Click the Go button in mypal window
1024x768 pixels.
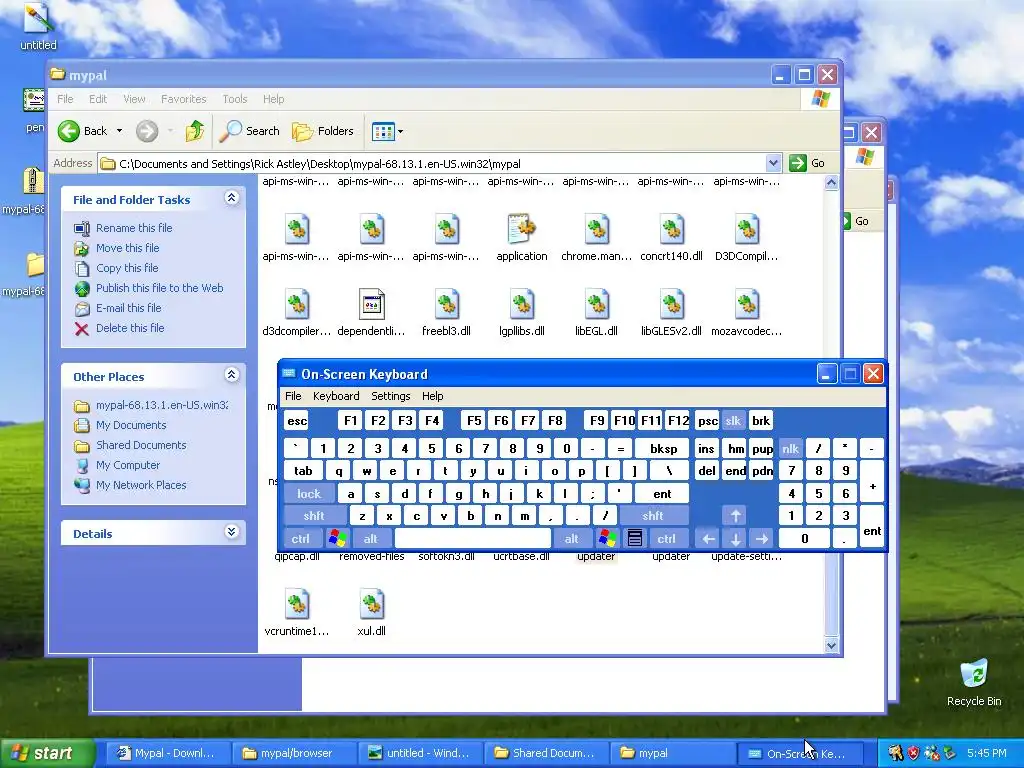click(x=807, y=163)
